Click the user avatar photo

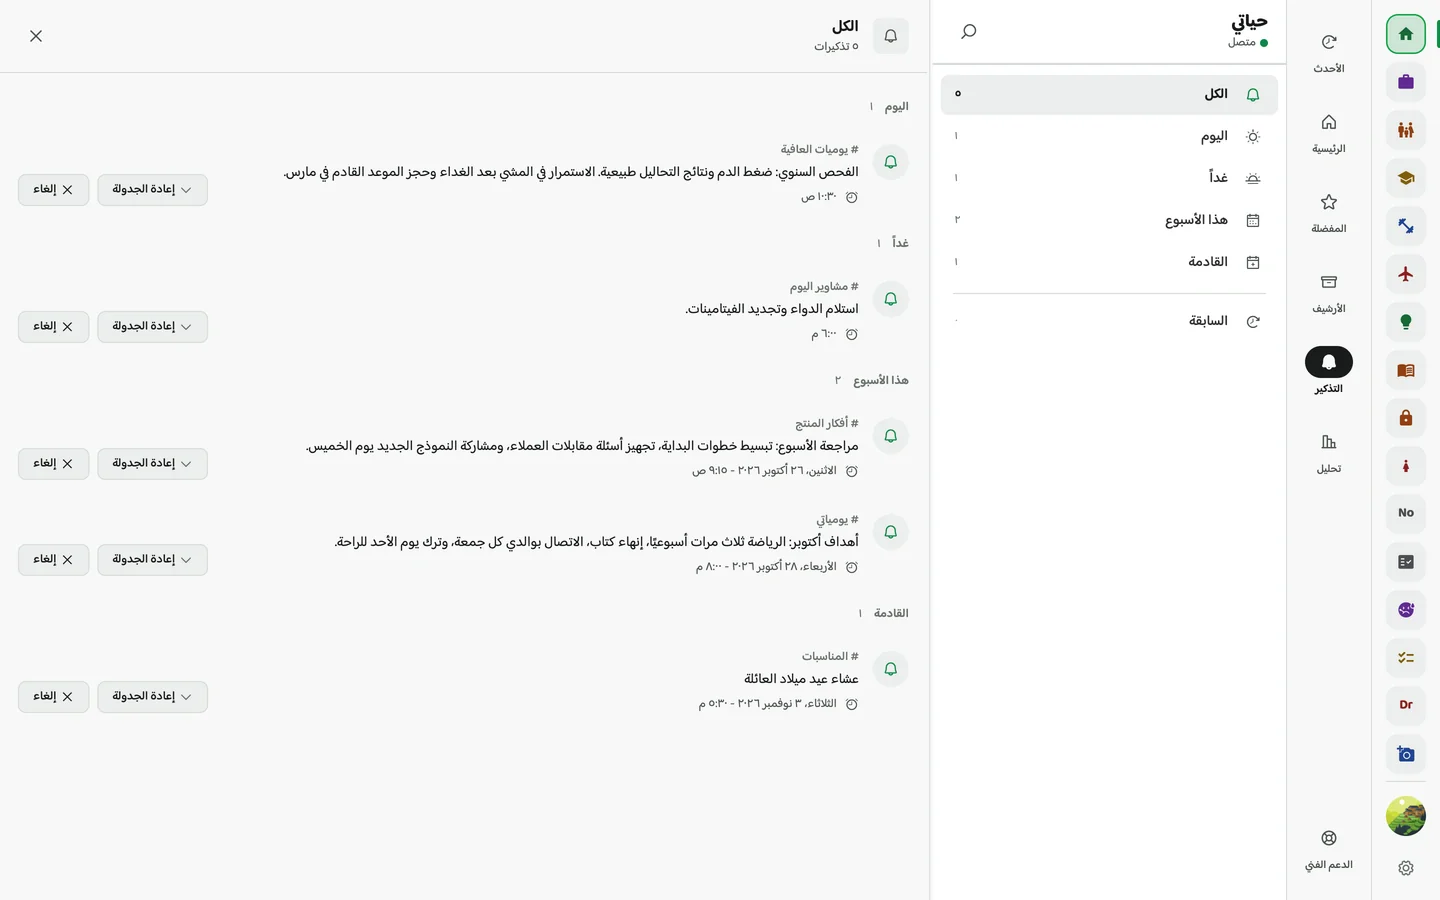pos(1405,816)
